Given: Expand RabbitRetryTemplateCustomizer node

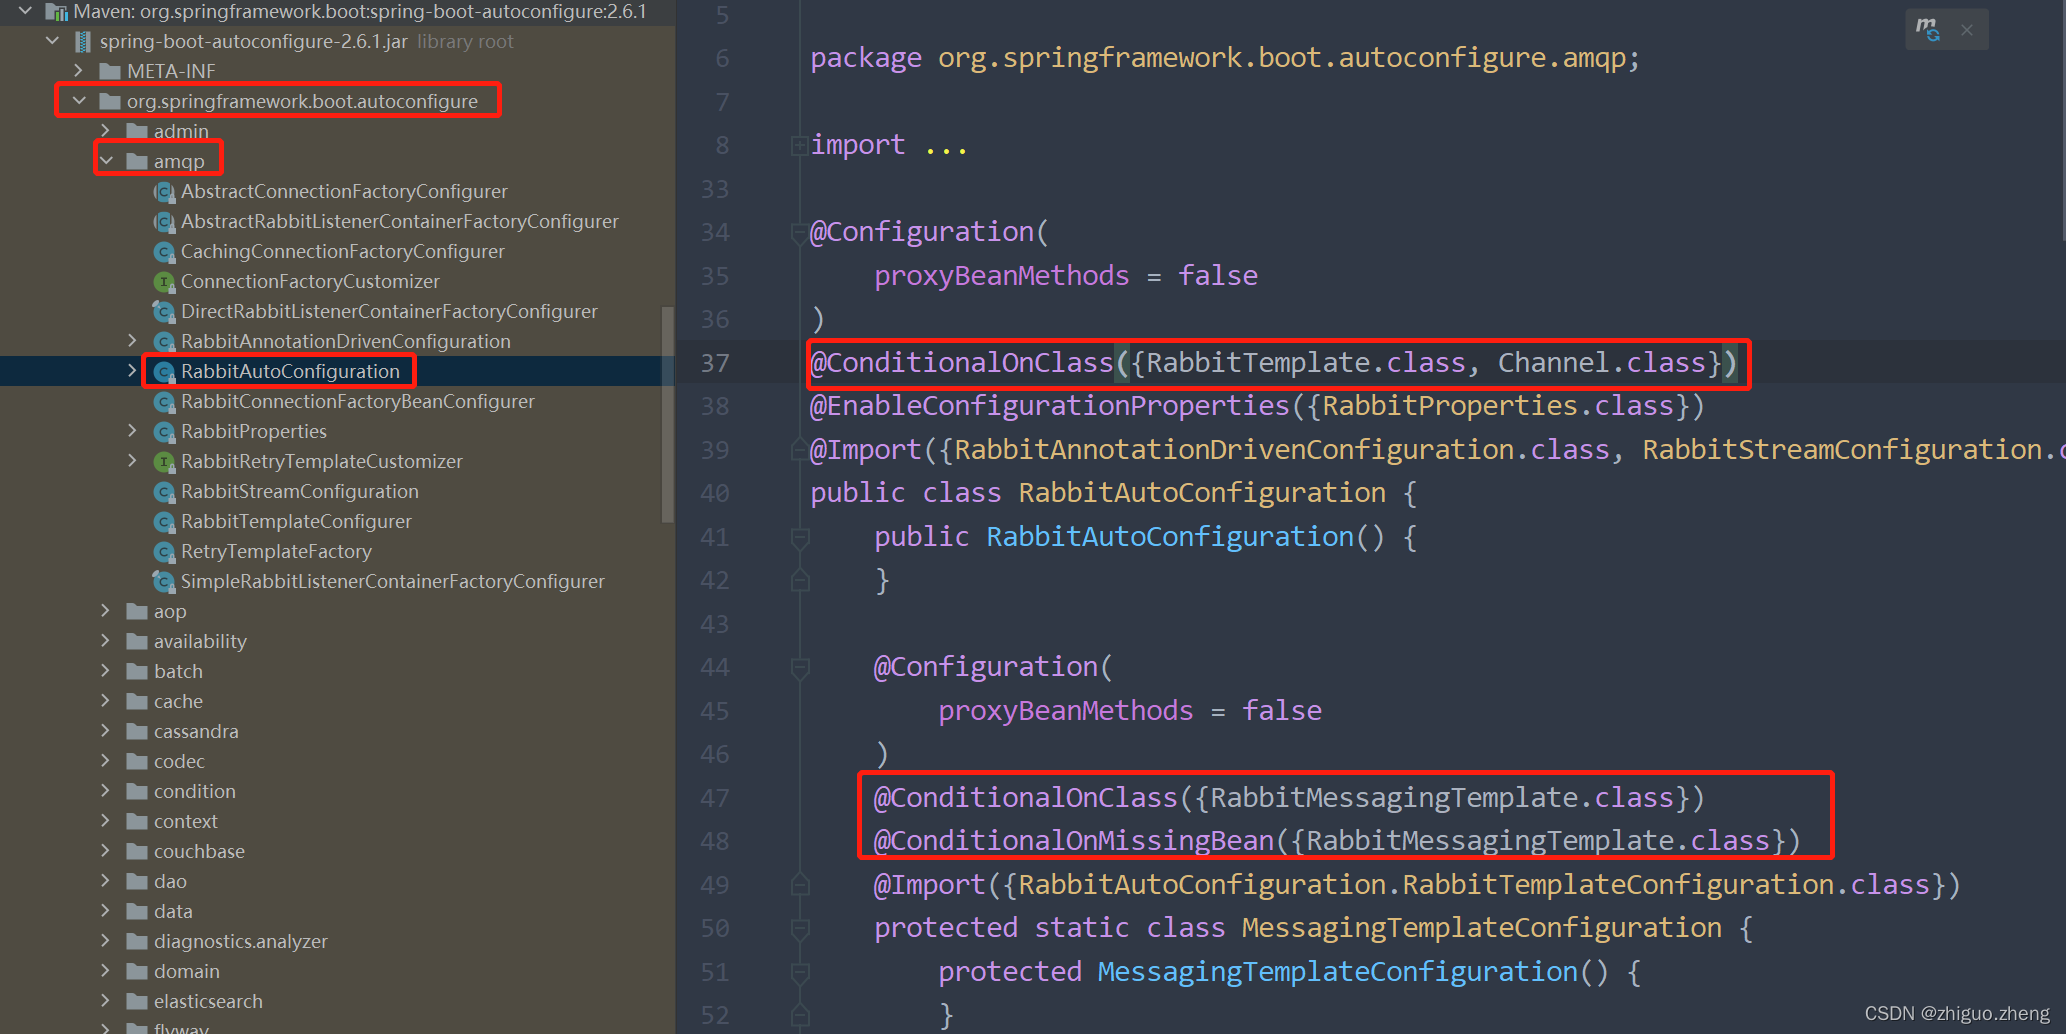Looking at the screenshot, I should coord(133,461).
